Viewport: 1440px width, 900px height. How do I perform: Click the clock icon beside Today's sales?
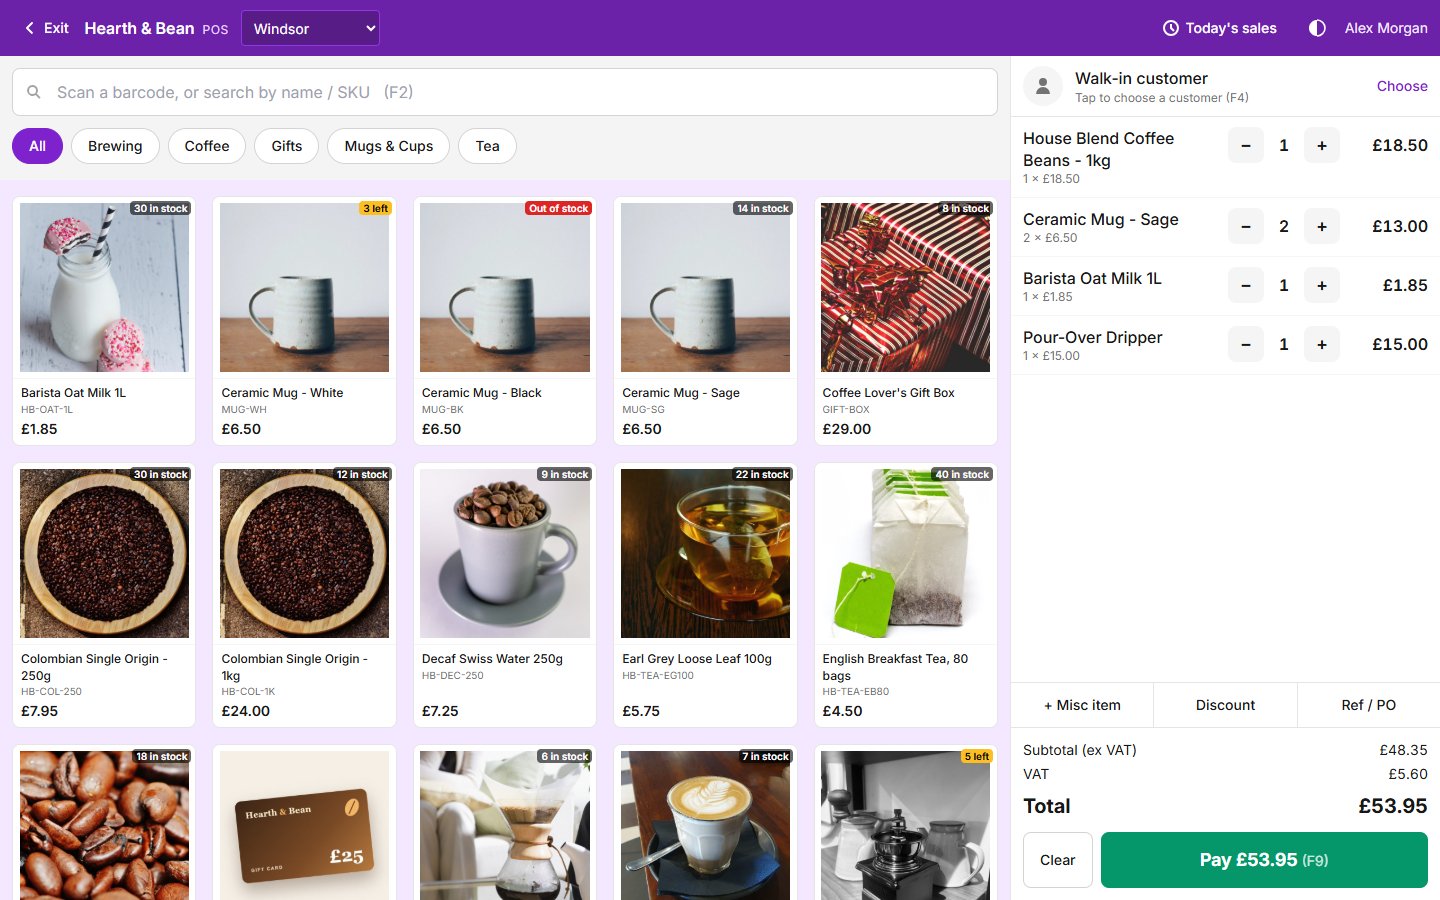coord(1171,28)
